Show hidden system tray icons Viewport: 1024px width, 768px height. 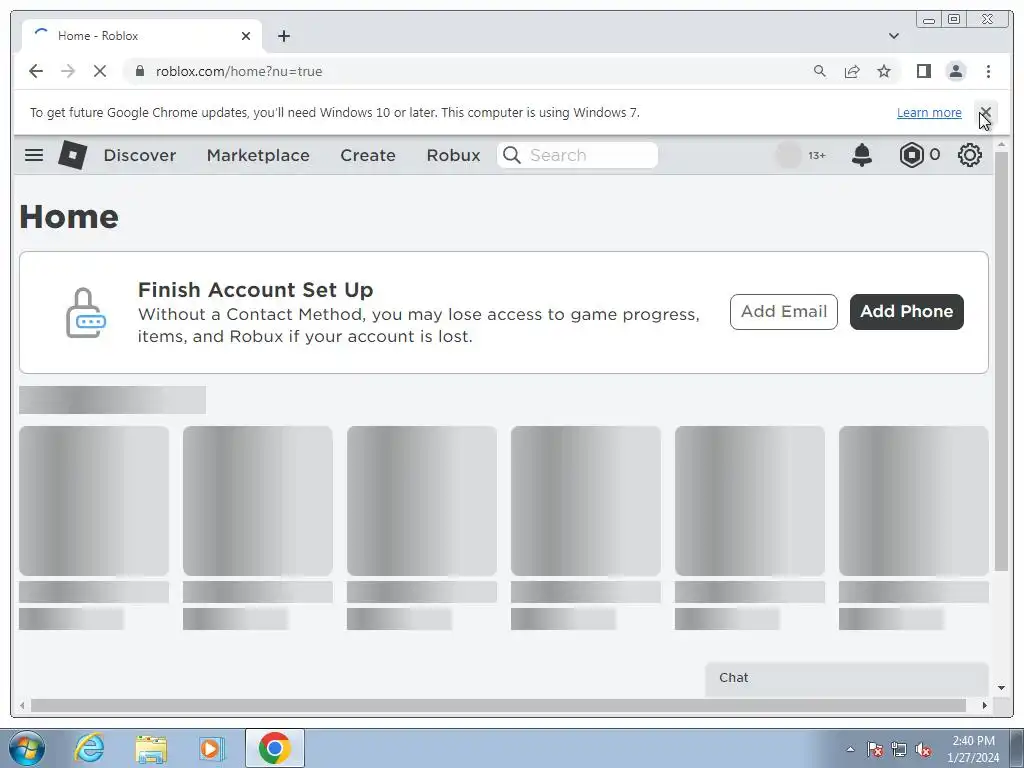pyautogui.click(x=850, y=749)
